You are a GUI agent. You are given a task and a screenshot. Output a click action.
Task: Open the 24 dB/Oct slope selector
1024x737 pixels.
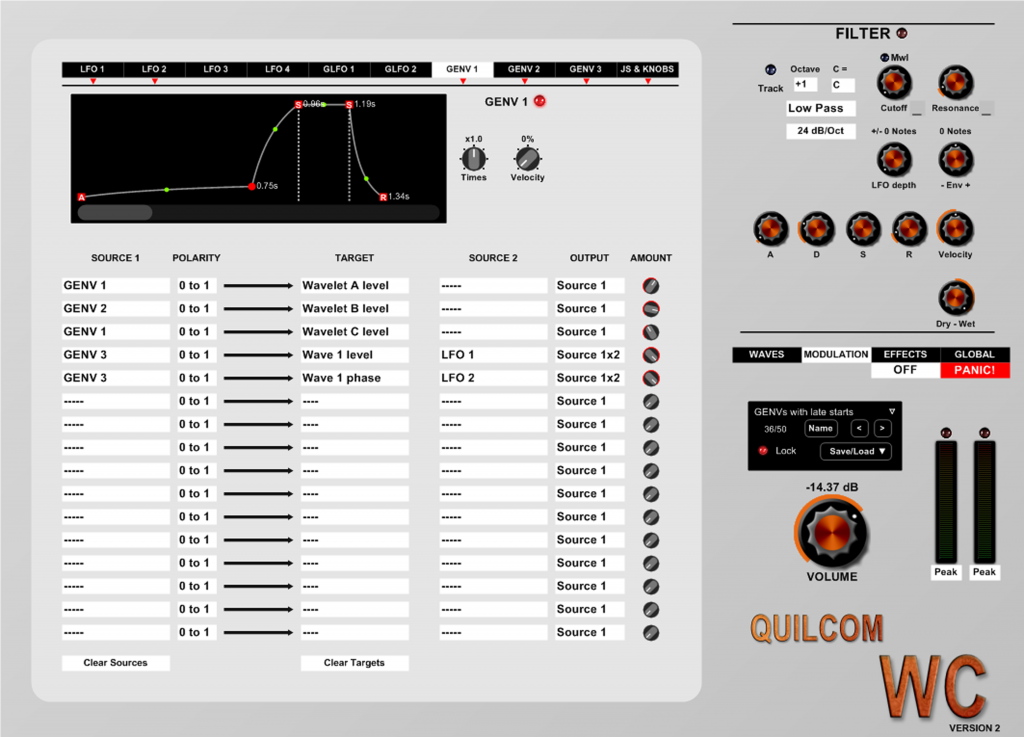click(x=820, y=131)
